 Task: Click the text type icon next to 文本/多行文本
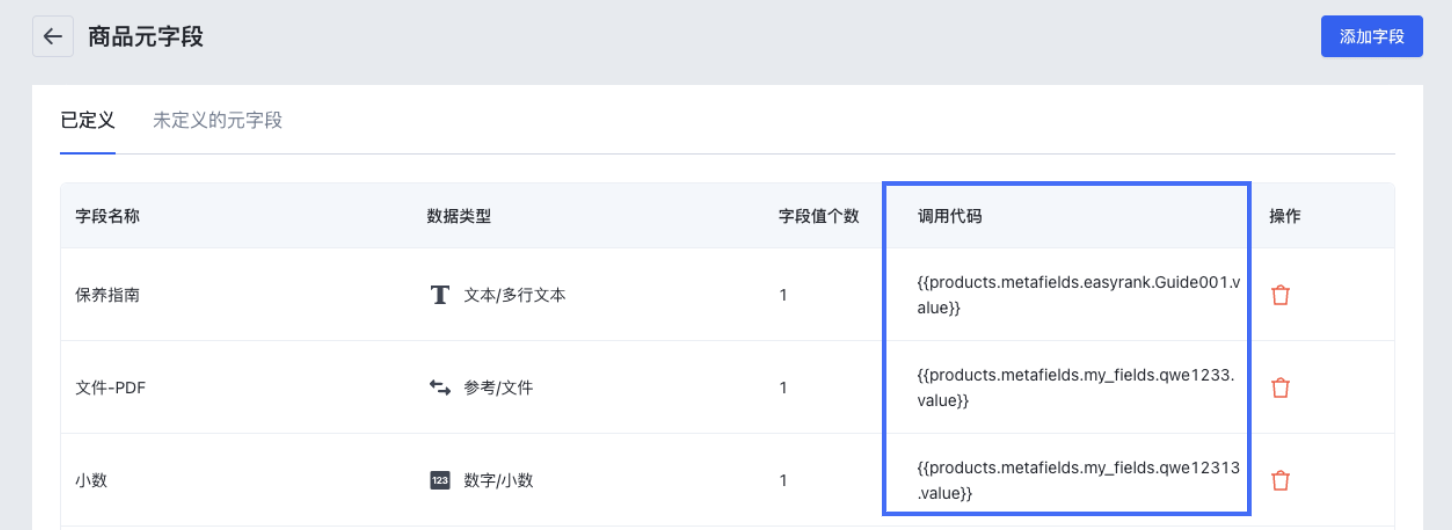point(439,295)
